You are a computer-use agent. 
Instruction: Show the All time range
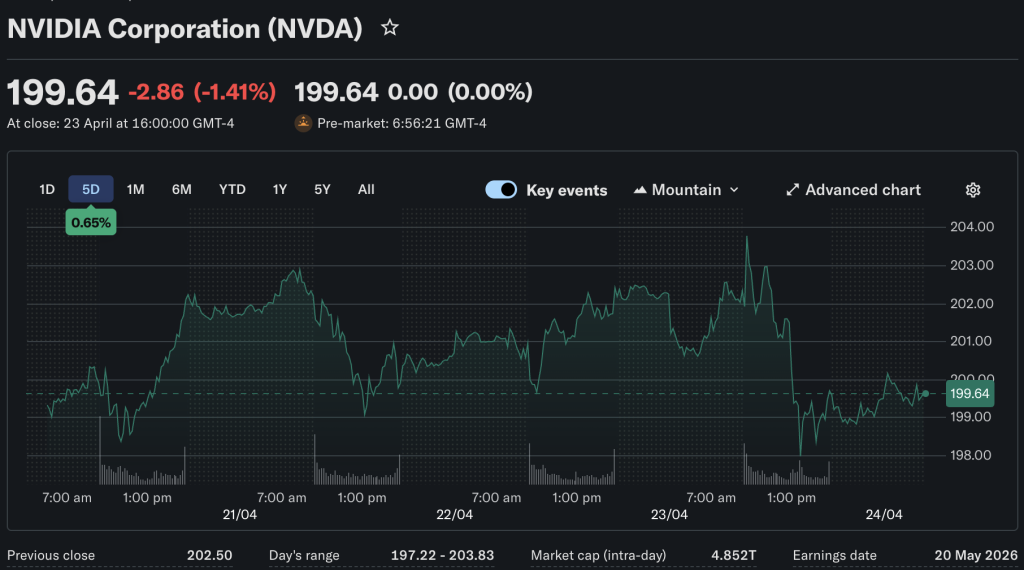coord(366,189)
